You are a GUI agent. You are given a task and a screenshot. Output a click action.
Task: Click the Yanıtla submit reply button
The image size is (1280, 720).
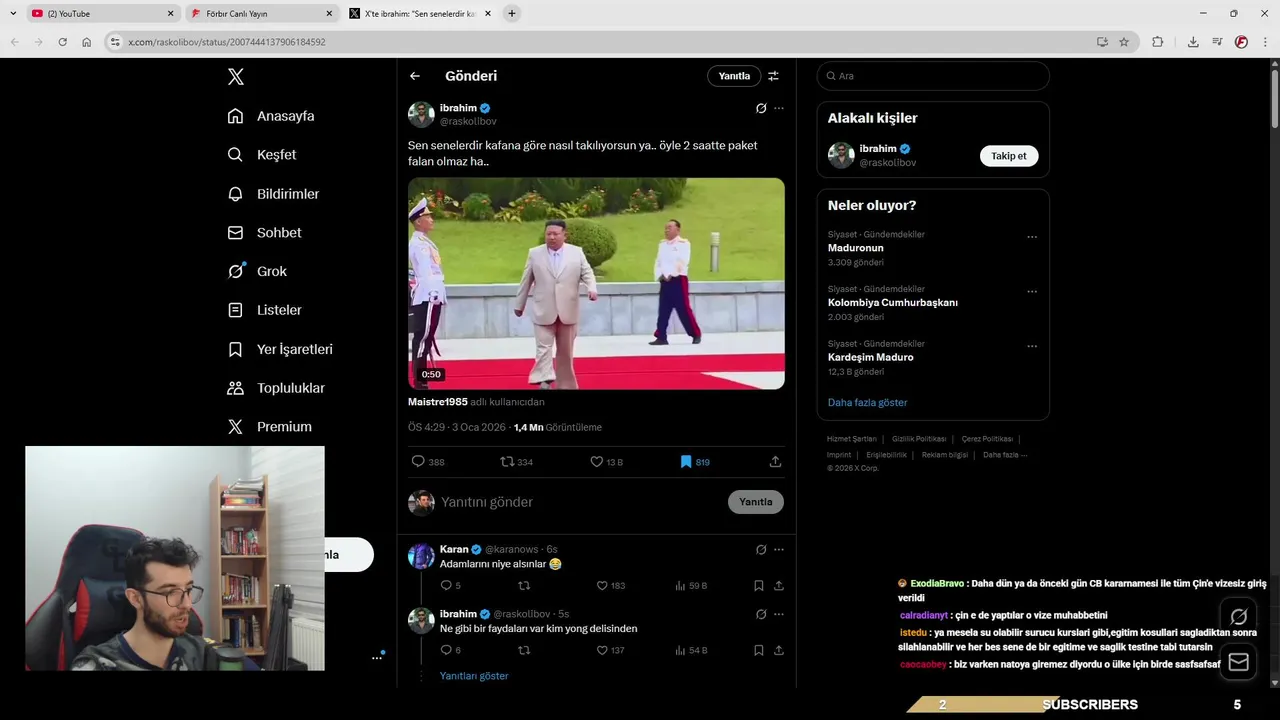click(756, 502)
